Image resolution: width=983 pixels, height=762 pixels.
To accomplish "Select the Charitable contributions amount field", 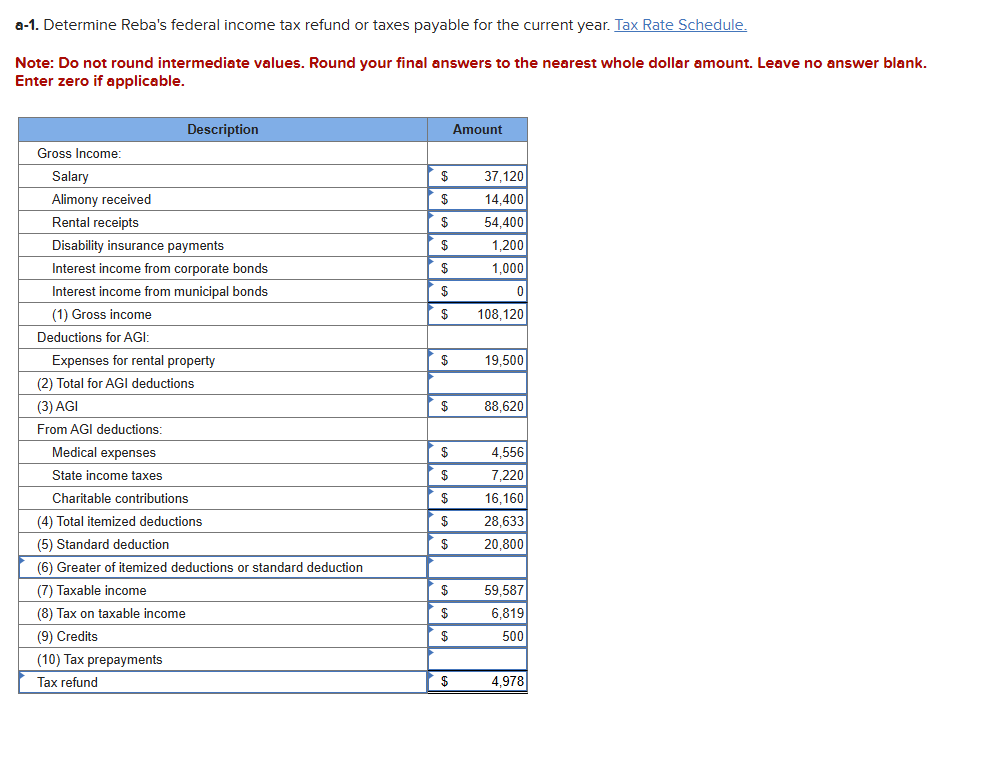I will (x=477, y=499).
